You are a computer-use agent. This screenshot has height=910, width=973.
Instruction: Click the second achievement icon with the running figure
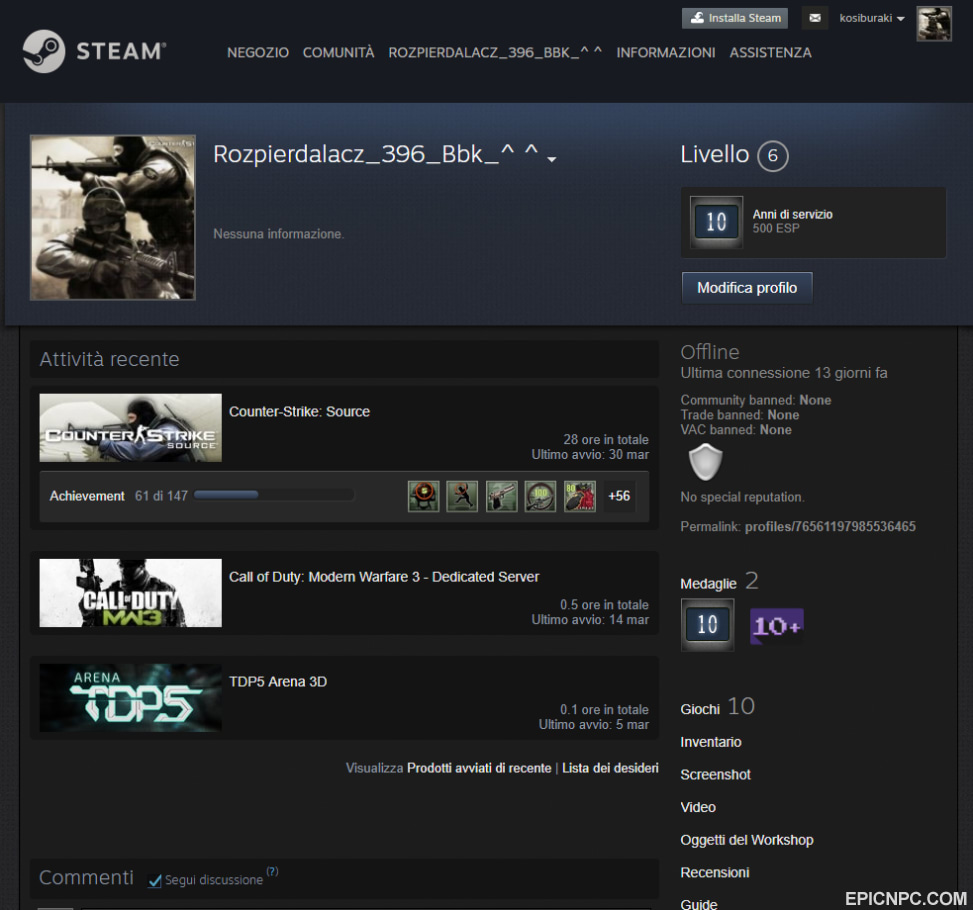tap(462, 496)
